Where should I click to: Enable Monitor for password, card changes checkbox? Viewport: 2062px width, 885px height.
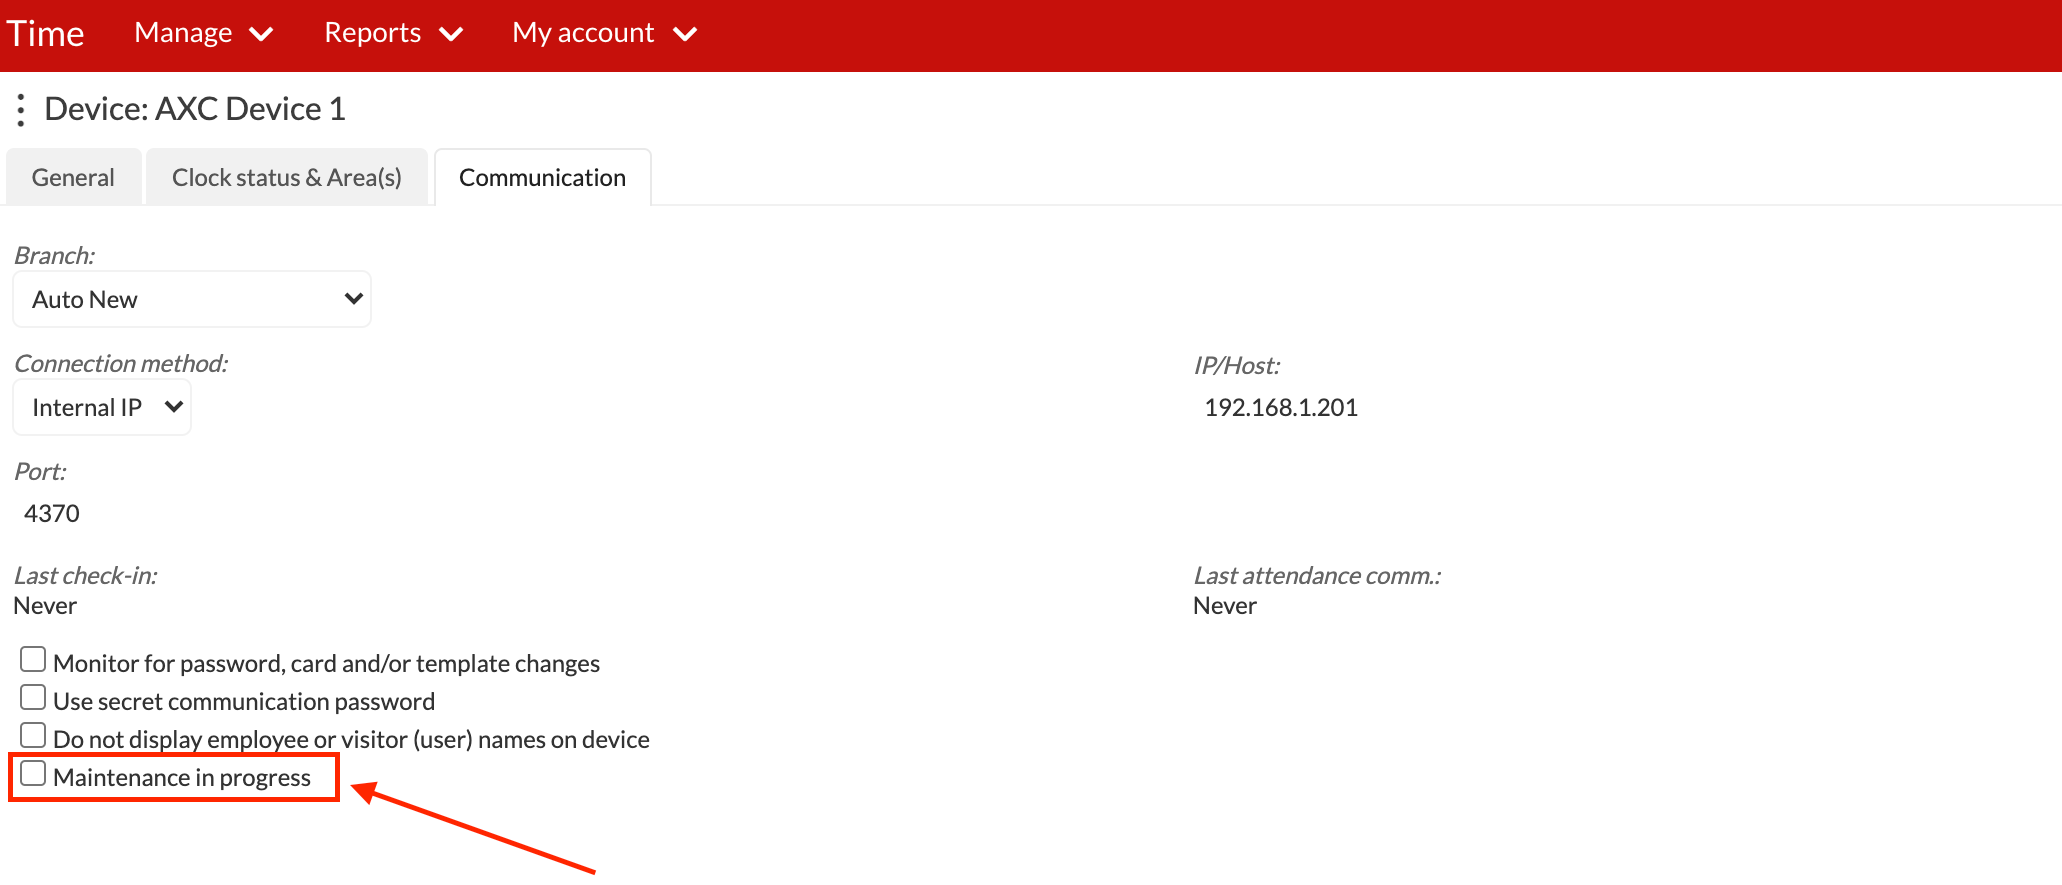pyautogui.click(x=33, y=659)
